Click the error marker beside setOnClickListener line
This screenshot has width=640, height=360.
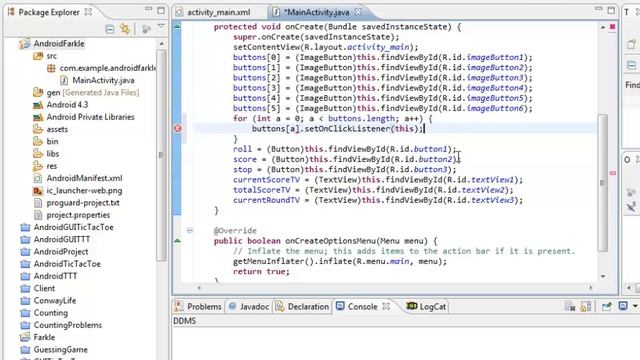click(x=178, y=129)
